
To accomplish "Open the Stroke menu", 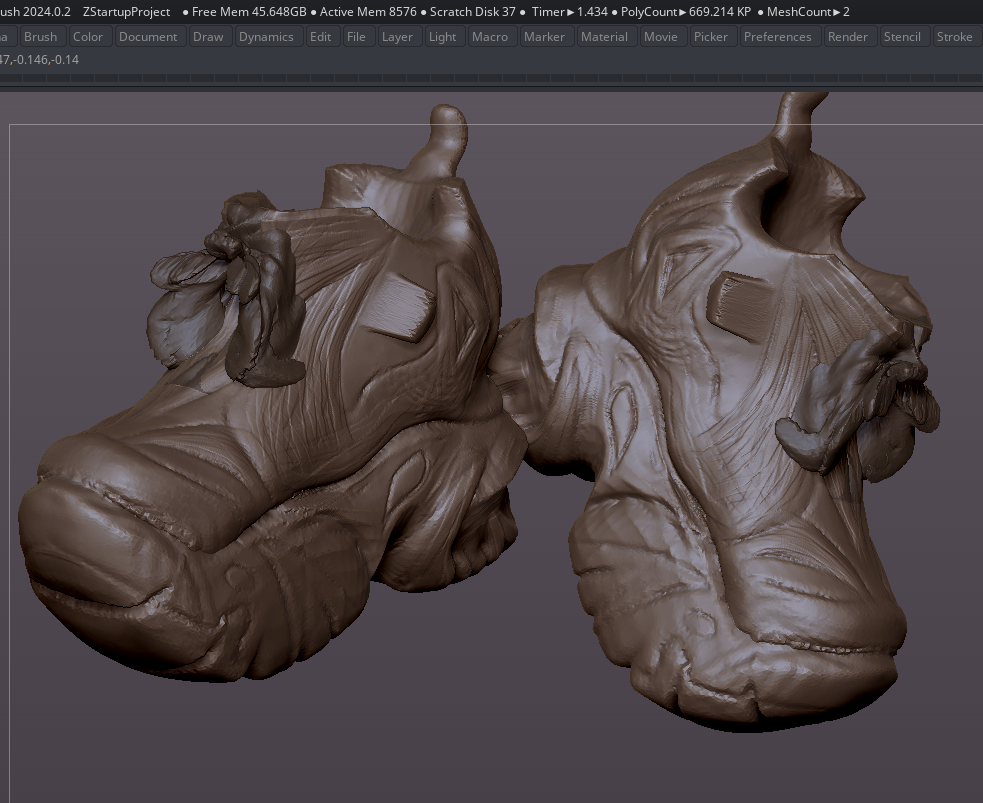I will point(954,37).
